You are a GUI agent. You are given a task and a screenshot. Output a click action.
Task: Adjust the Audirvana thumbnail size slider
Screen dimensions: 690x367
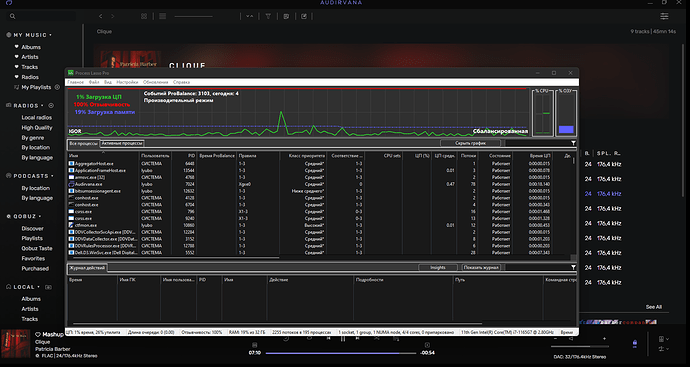(x=193, y=16)
